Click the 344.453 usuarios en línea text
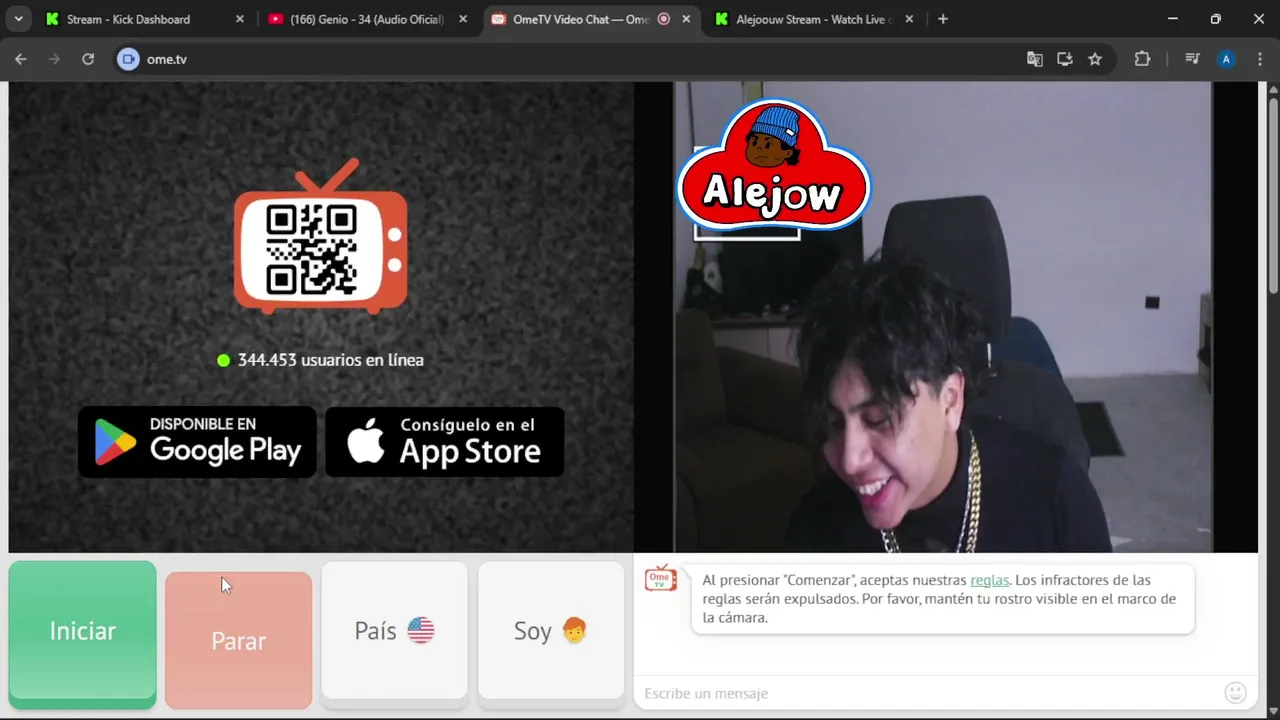 click(x=331, y=360)
